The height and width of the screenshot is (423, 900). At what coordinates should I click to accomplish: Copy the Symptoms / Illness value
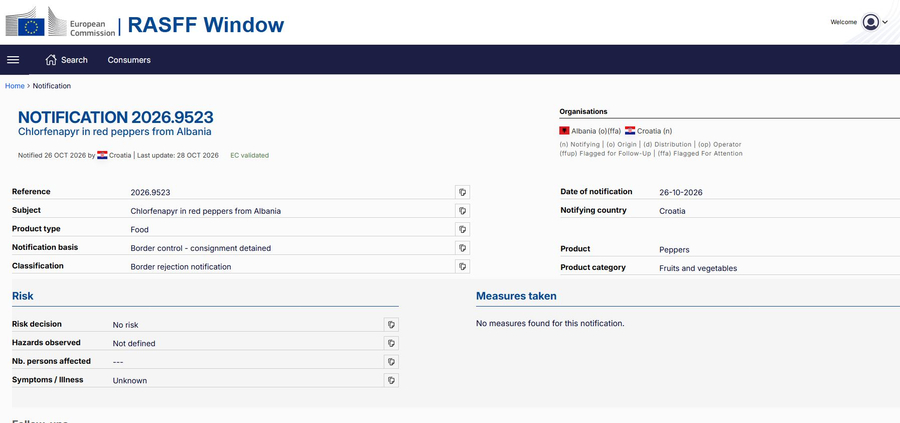pyautogui.click(x=391, y=380)
